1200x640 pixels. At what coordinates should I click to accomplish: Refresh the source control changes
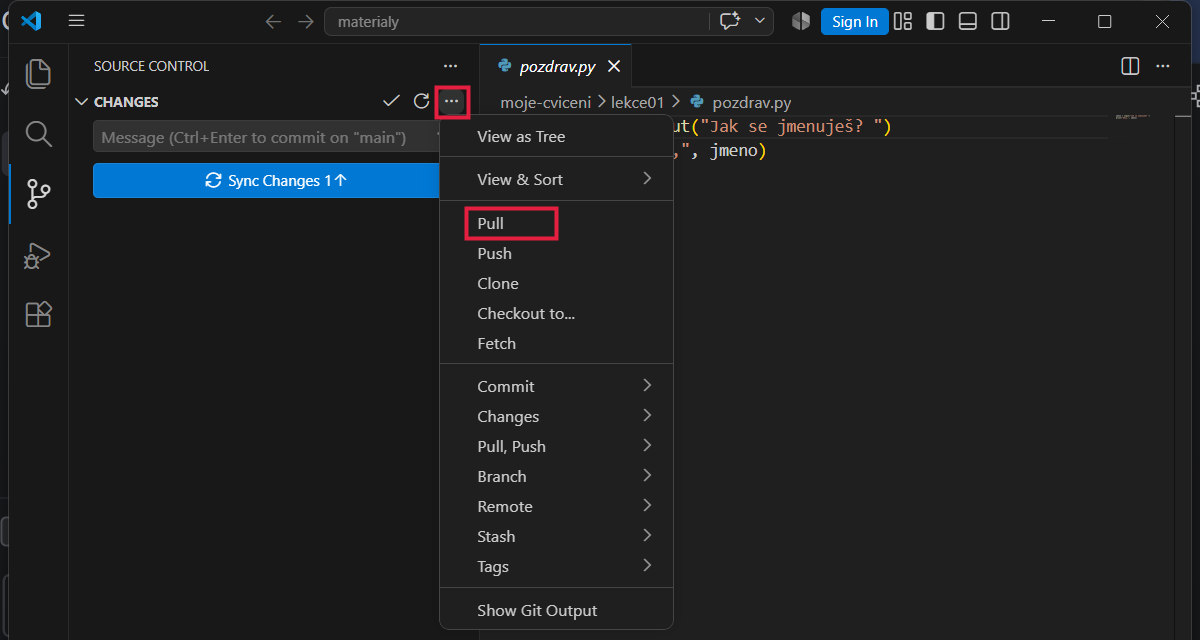coord(422,101)
